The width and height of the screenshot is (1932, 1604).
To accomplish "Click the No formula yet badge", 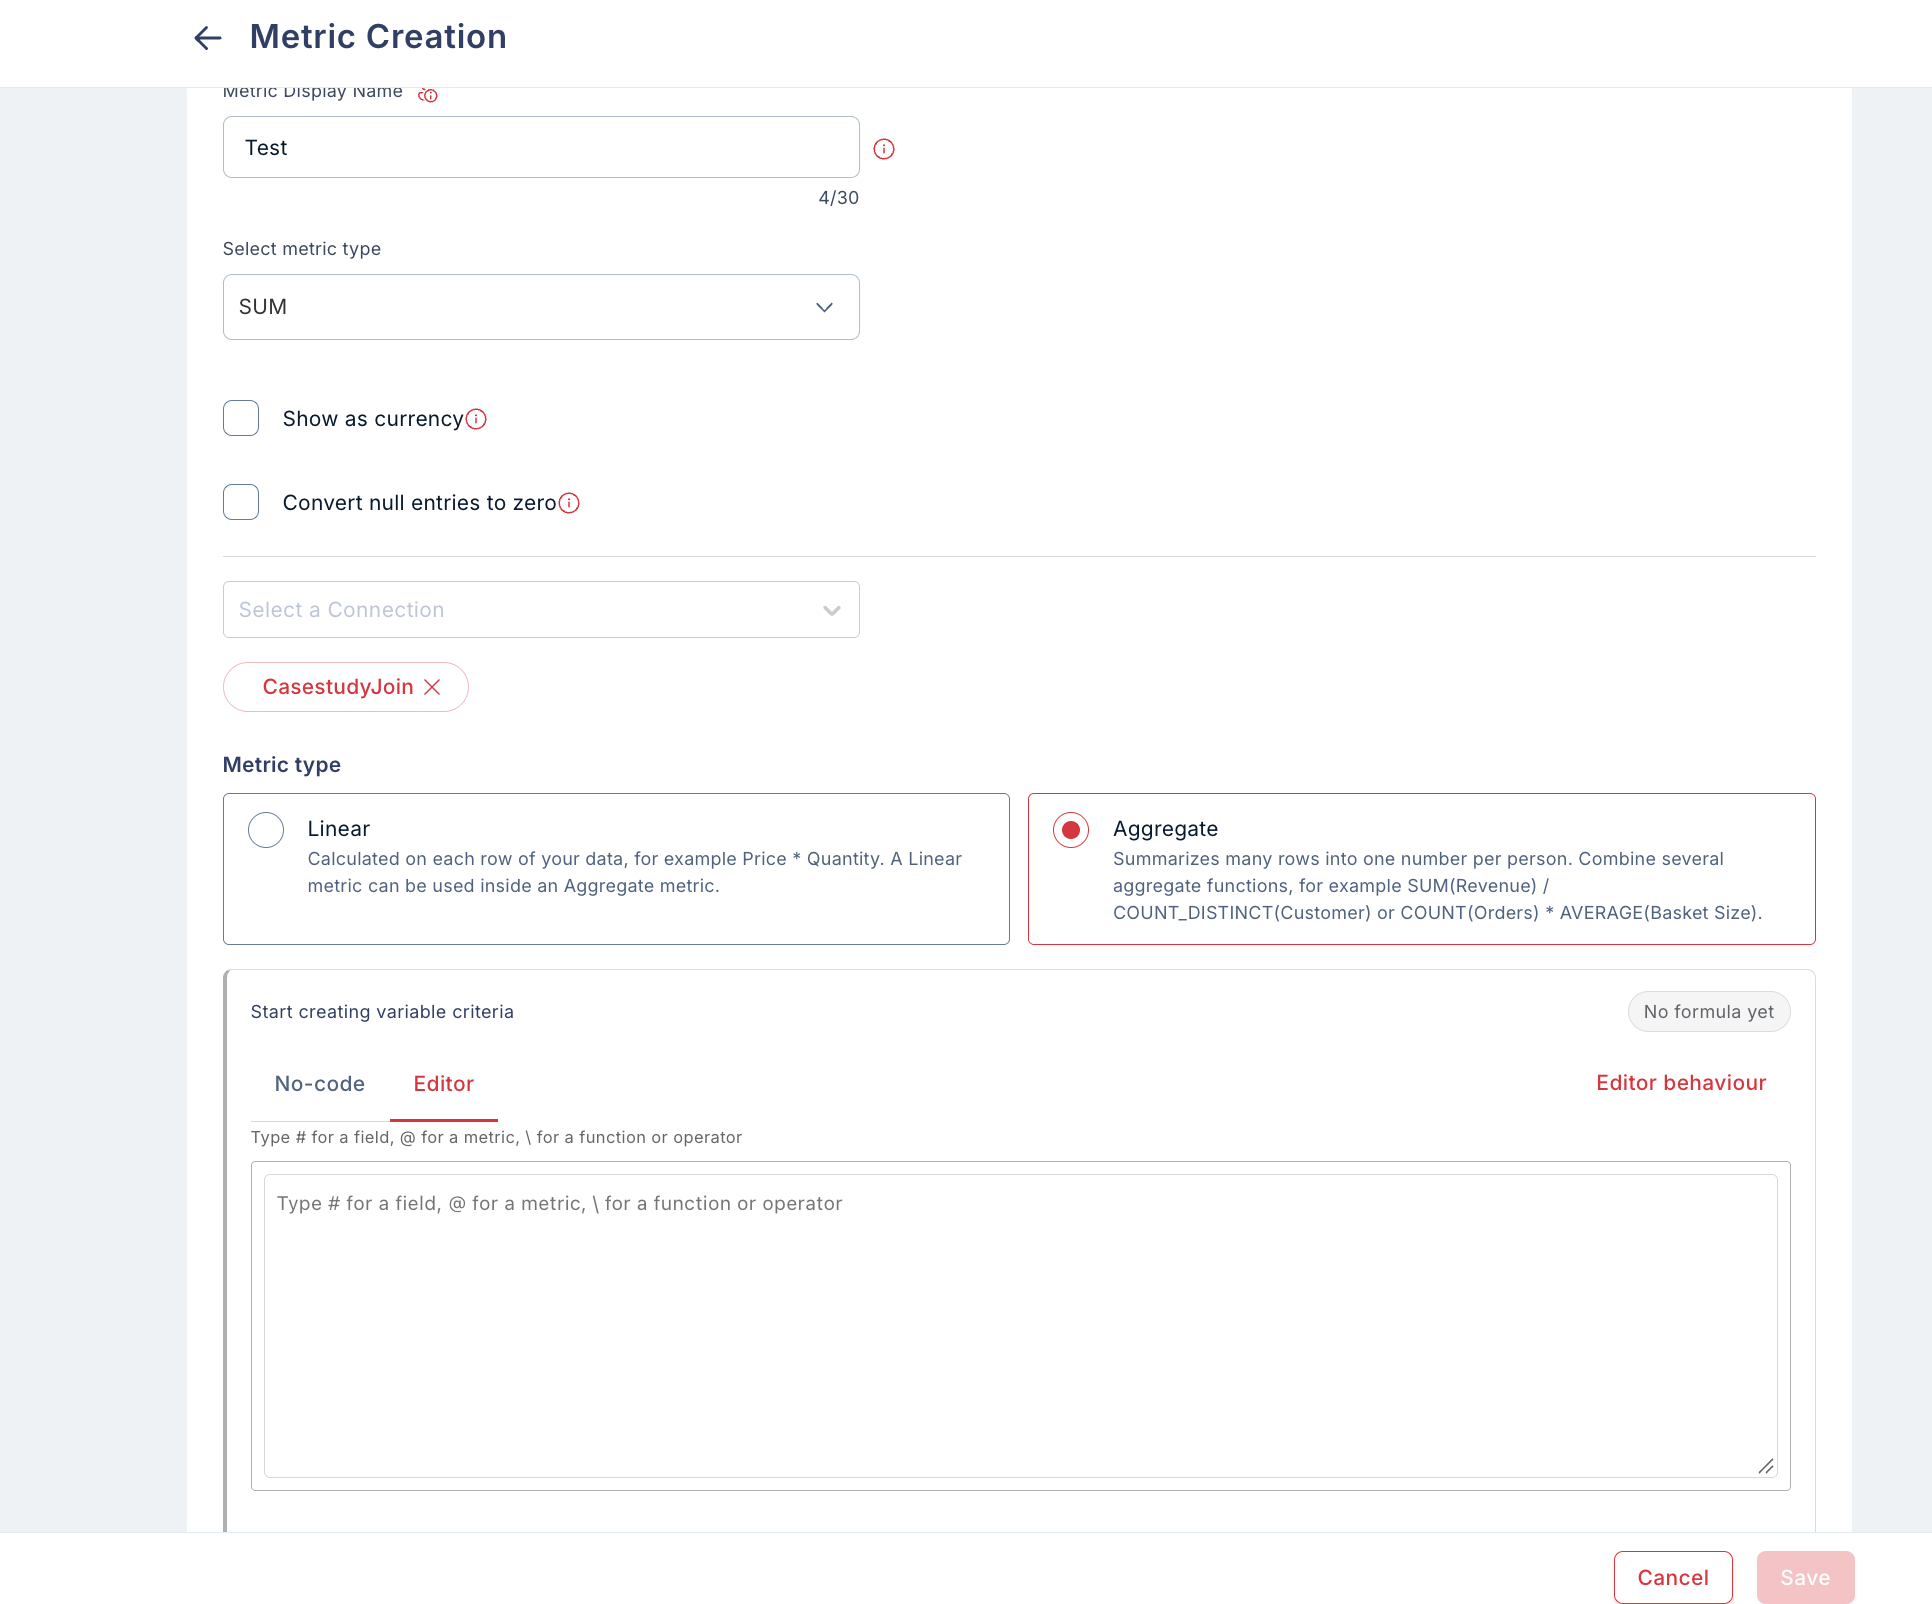I will coord(1709,1012).
